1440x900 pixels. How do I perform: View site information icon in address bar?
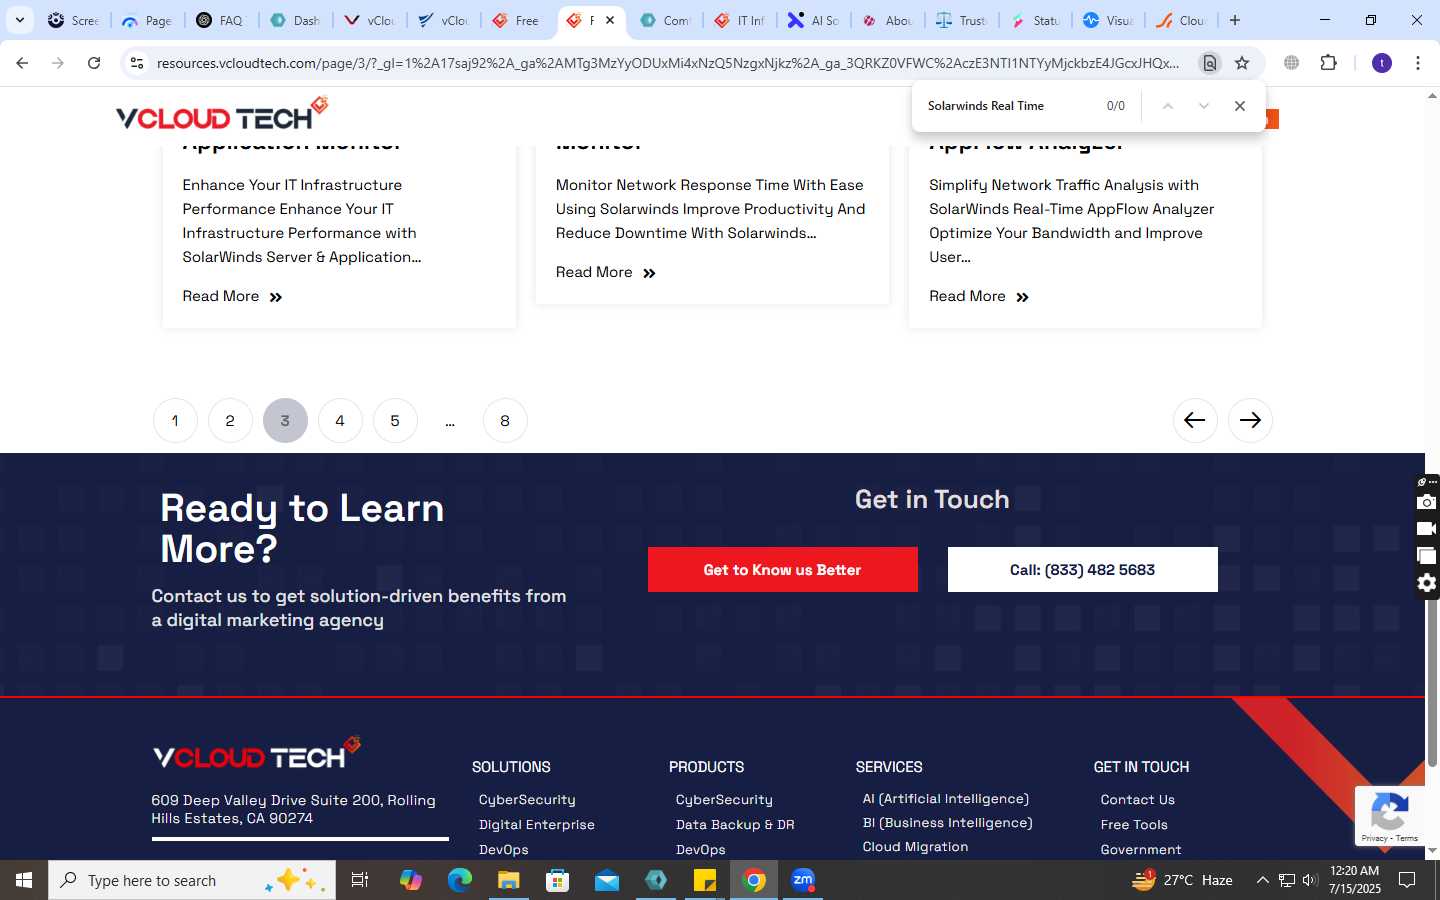137,63
